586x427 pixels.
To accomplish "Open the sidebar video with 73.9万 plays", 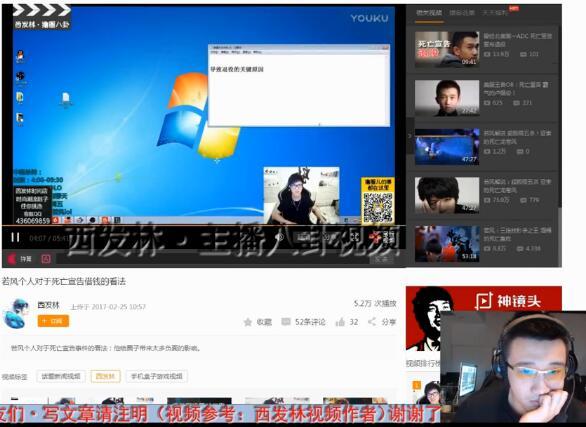I will [x=447, y=195].
